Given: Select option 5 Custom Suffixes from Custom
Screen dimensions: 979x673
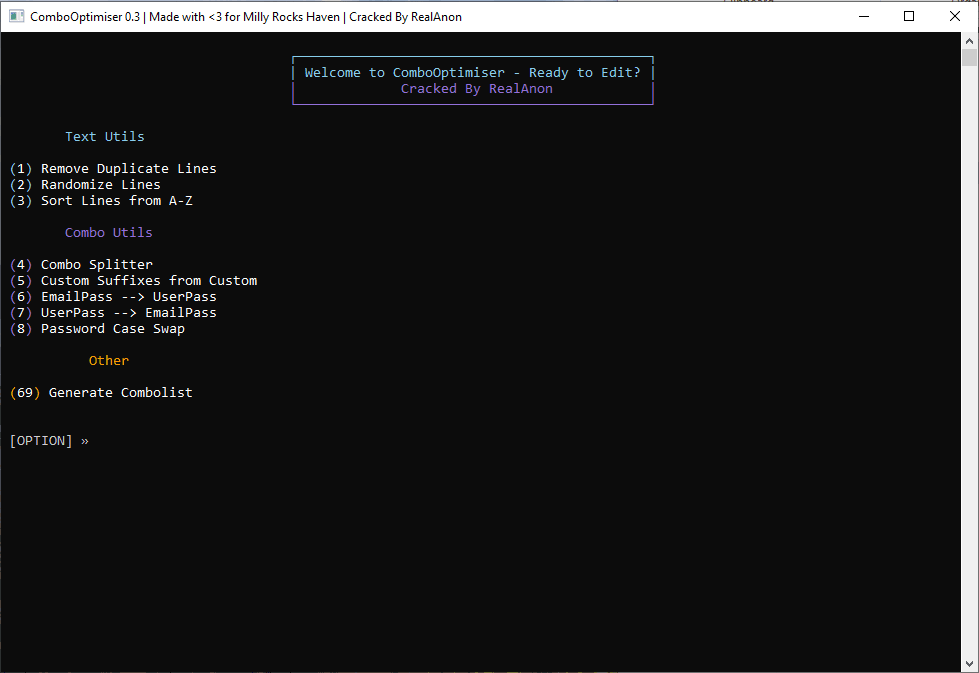Looking at the screenshot, I should (x=132, y=280).
